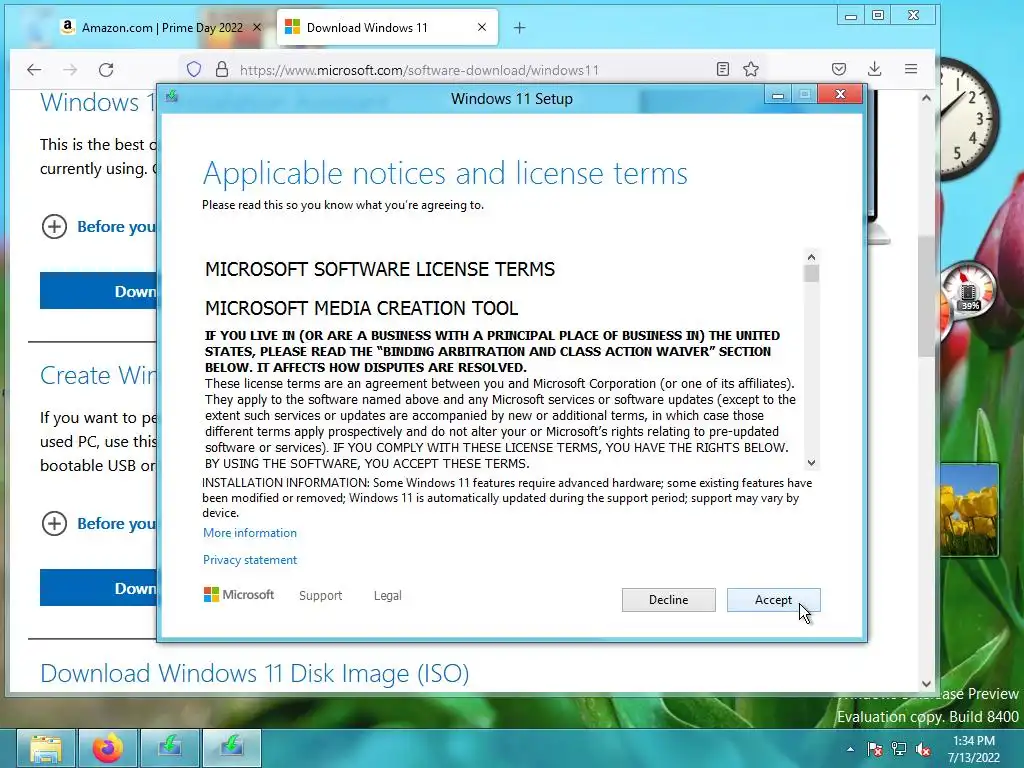Viewport: 1024px width, 768px height.
Task: Close the Download Windows 11 tab
Action: [482, 27]
